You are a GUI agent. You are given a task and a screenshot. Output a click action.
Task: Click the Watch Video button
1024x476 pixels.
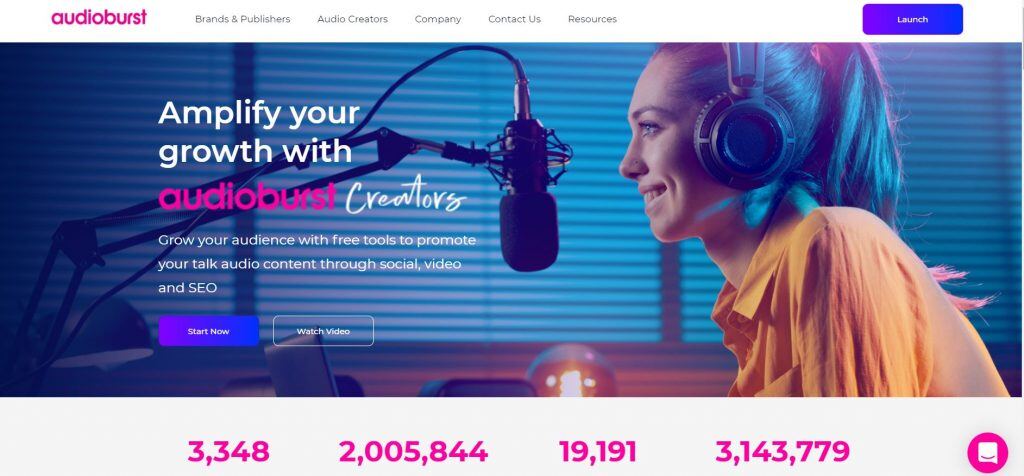coord(323,331)
